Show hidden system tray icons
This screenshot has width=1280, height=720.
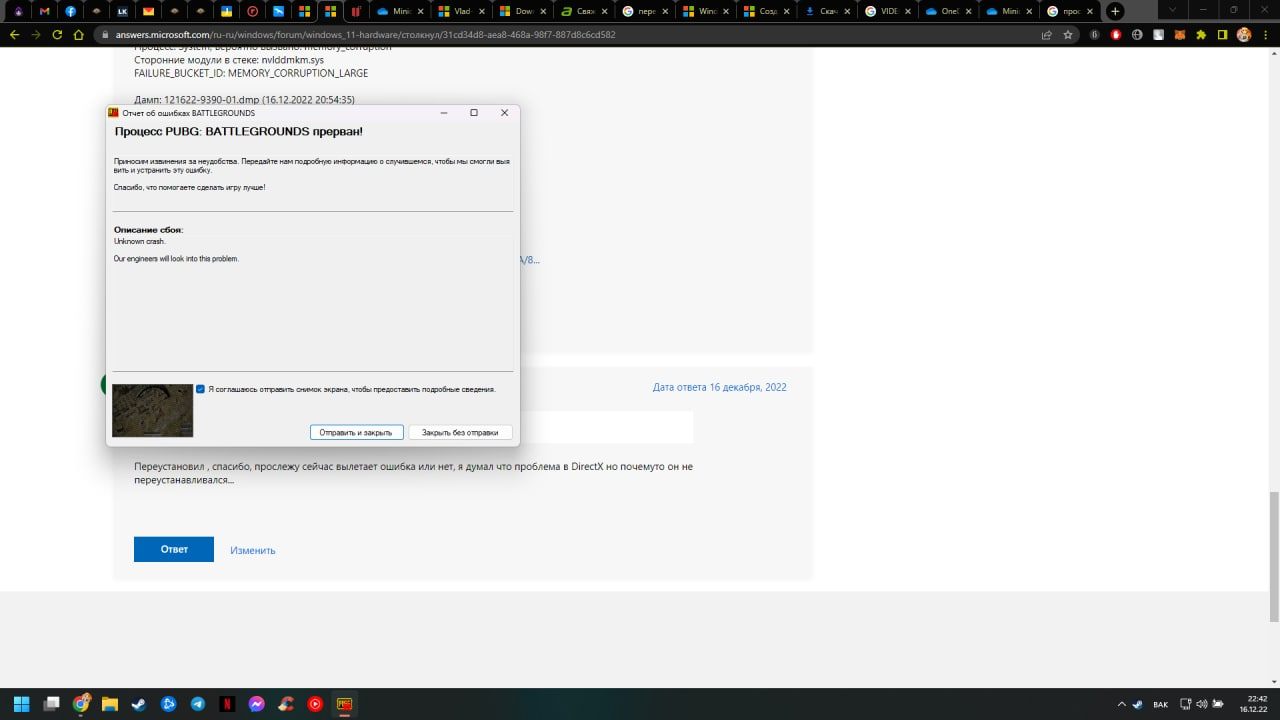tap(1121, 704)
